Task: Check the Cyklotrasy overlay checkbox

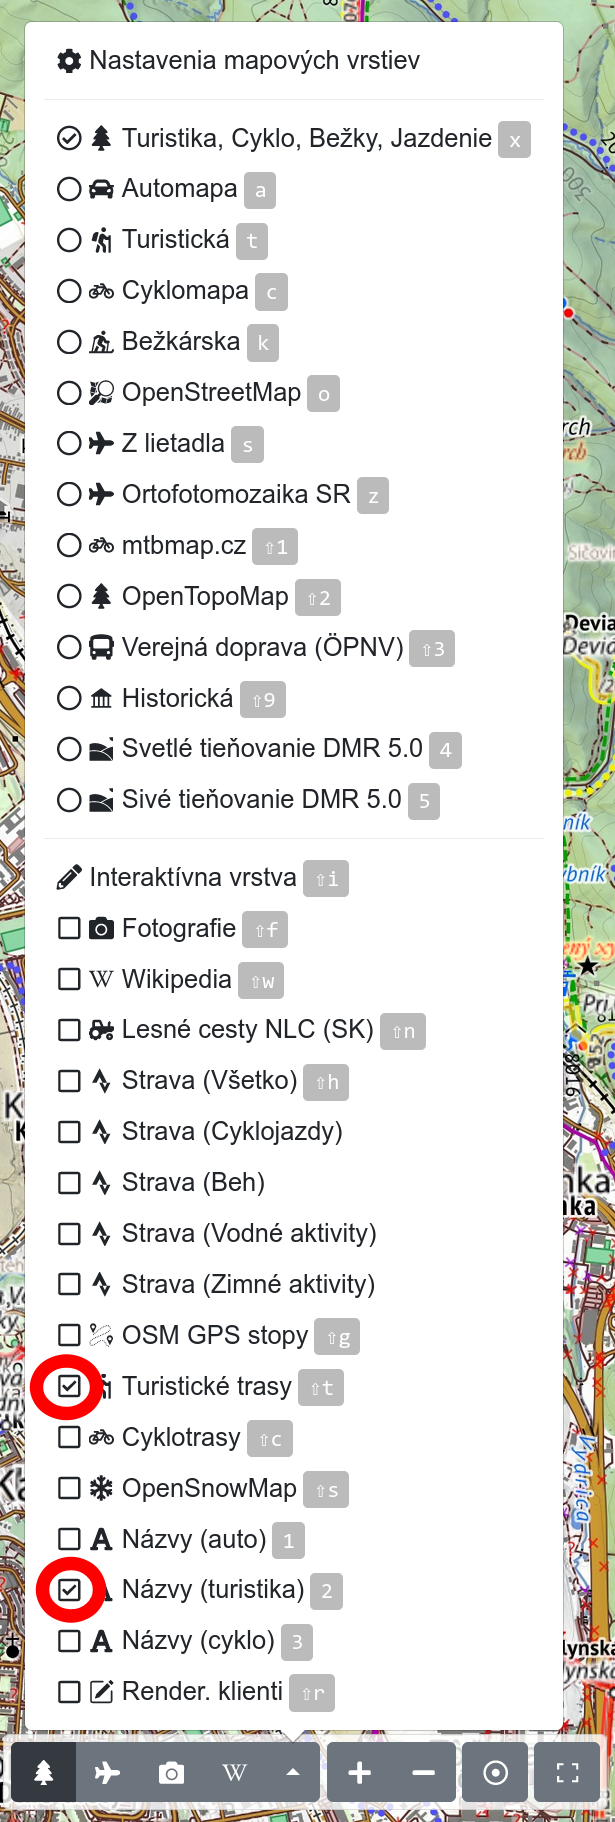Action: coord(68,1437)
